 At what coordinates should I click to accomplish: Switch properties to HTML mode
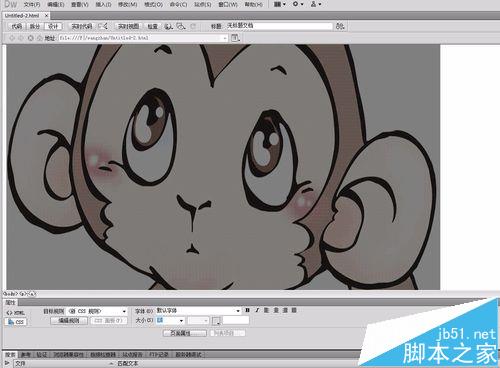click(15, 313)
